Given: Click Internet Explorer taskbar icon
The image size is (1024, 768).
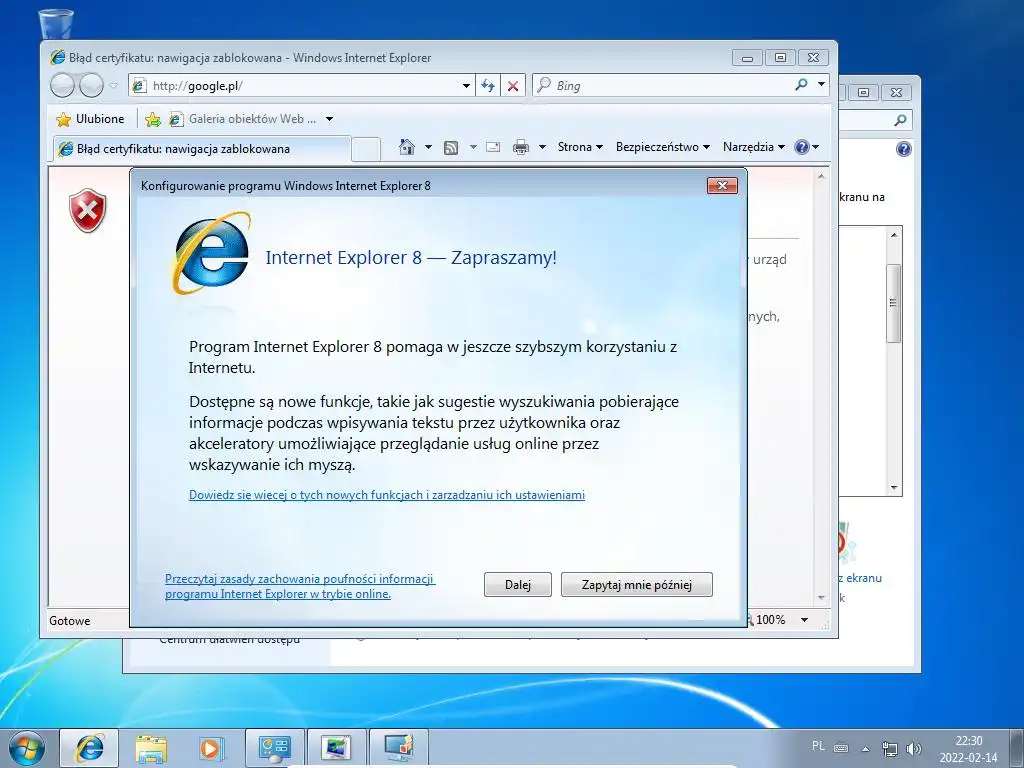Looking at the screenshot, I should point(89,748).
